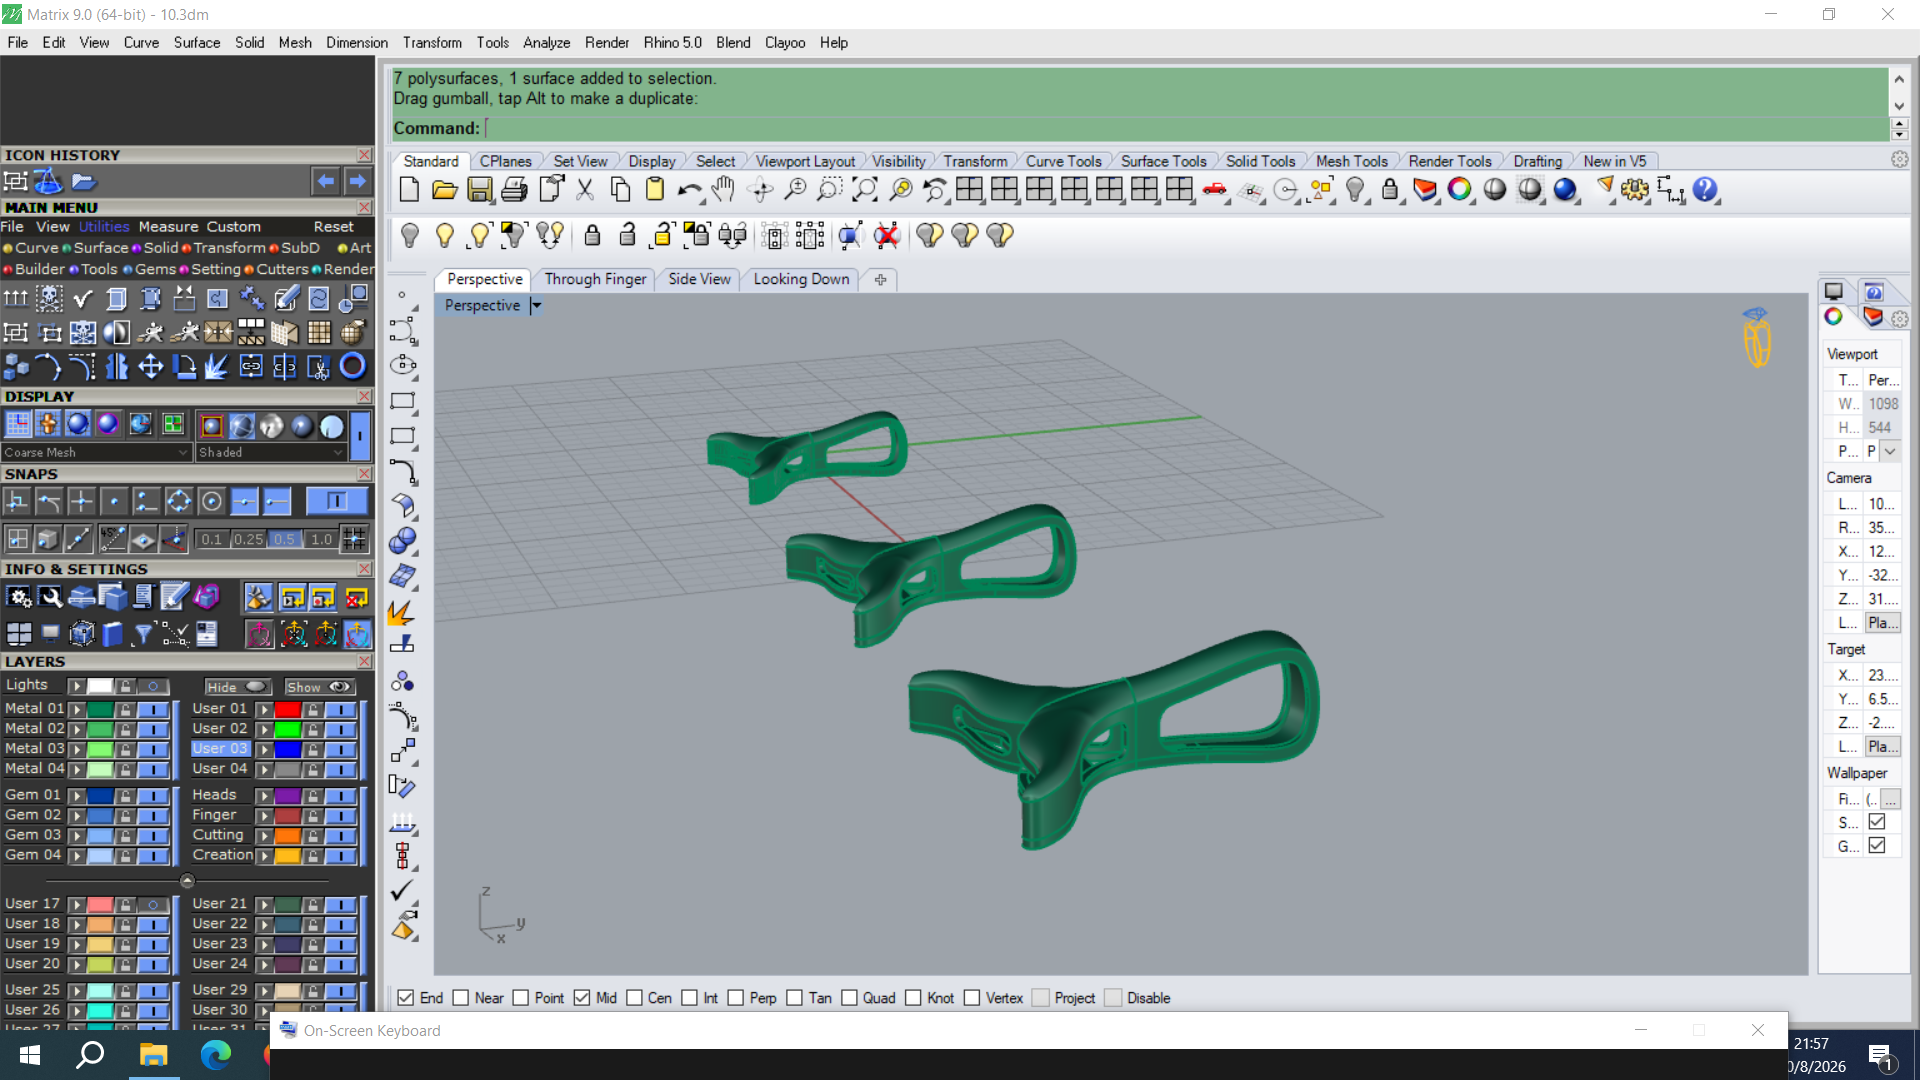Expand the Metal 01 layer arrow
1920x1080 pixels.
pyautogui.click(x=76, y=709)
